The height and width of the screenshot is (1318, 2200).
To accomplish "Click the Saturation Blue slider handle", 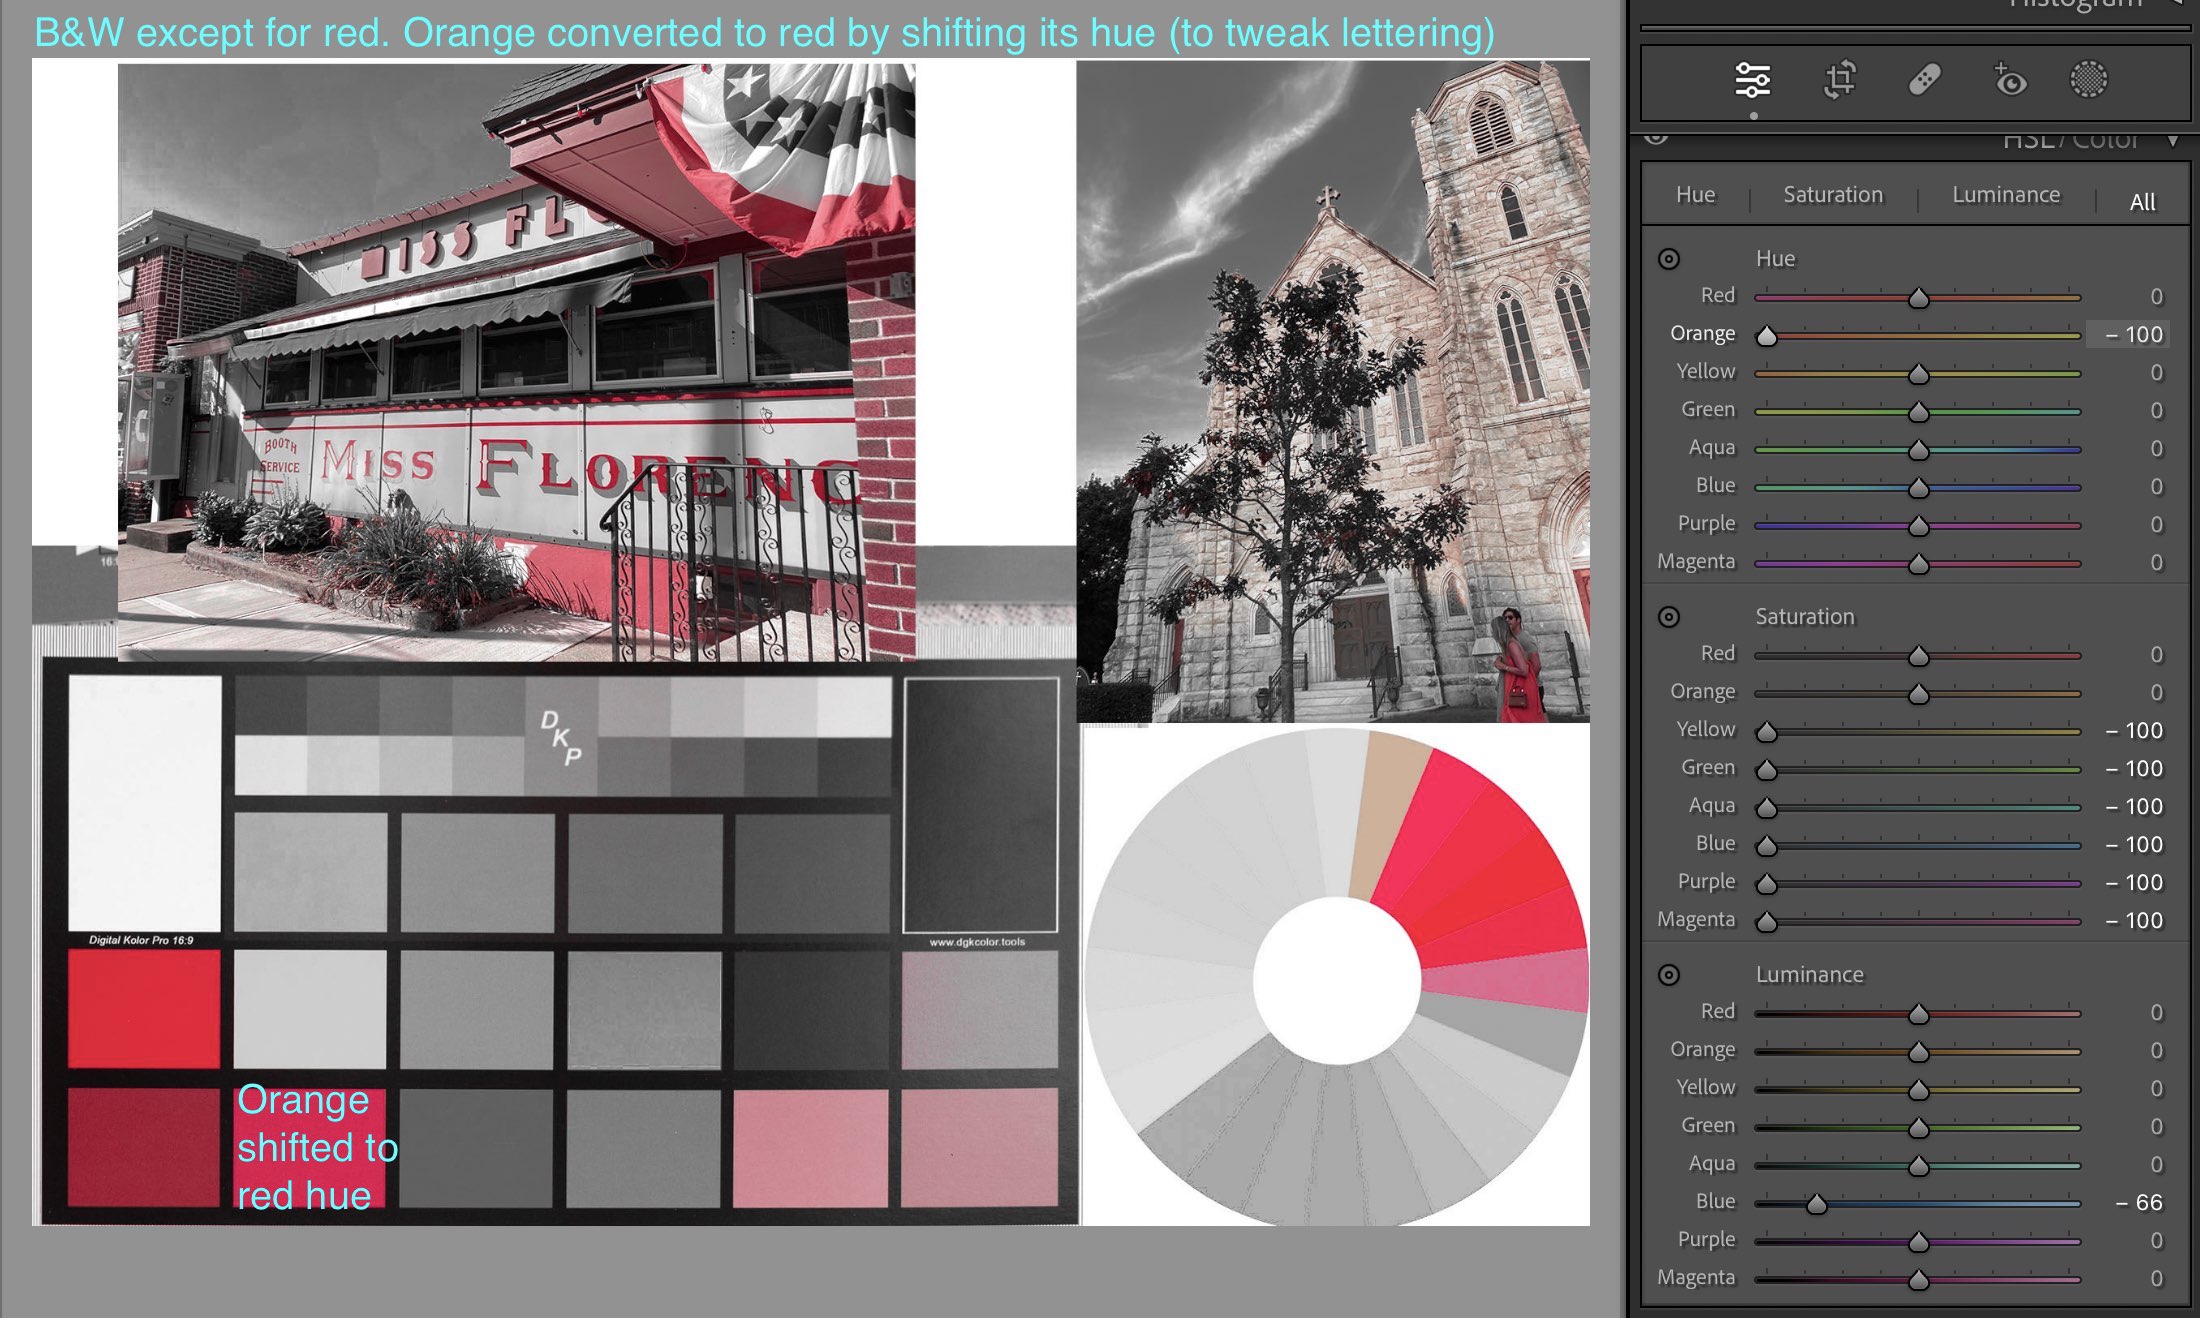I will point(1767,846).
